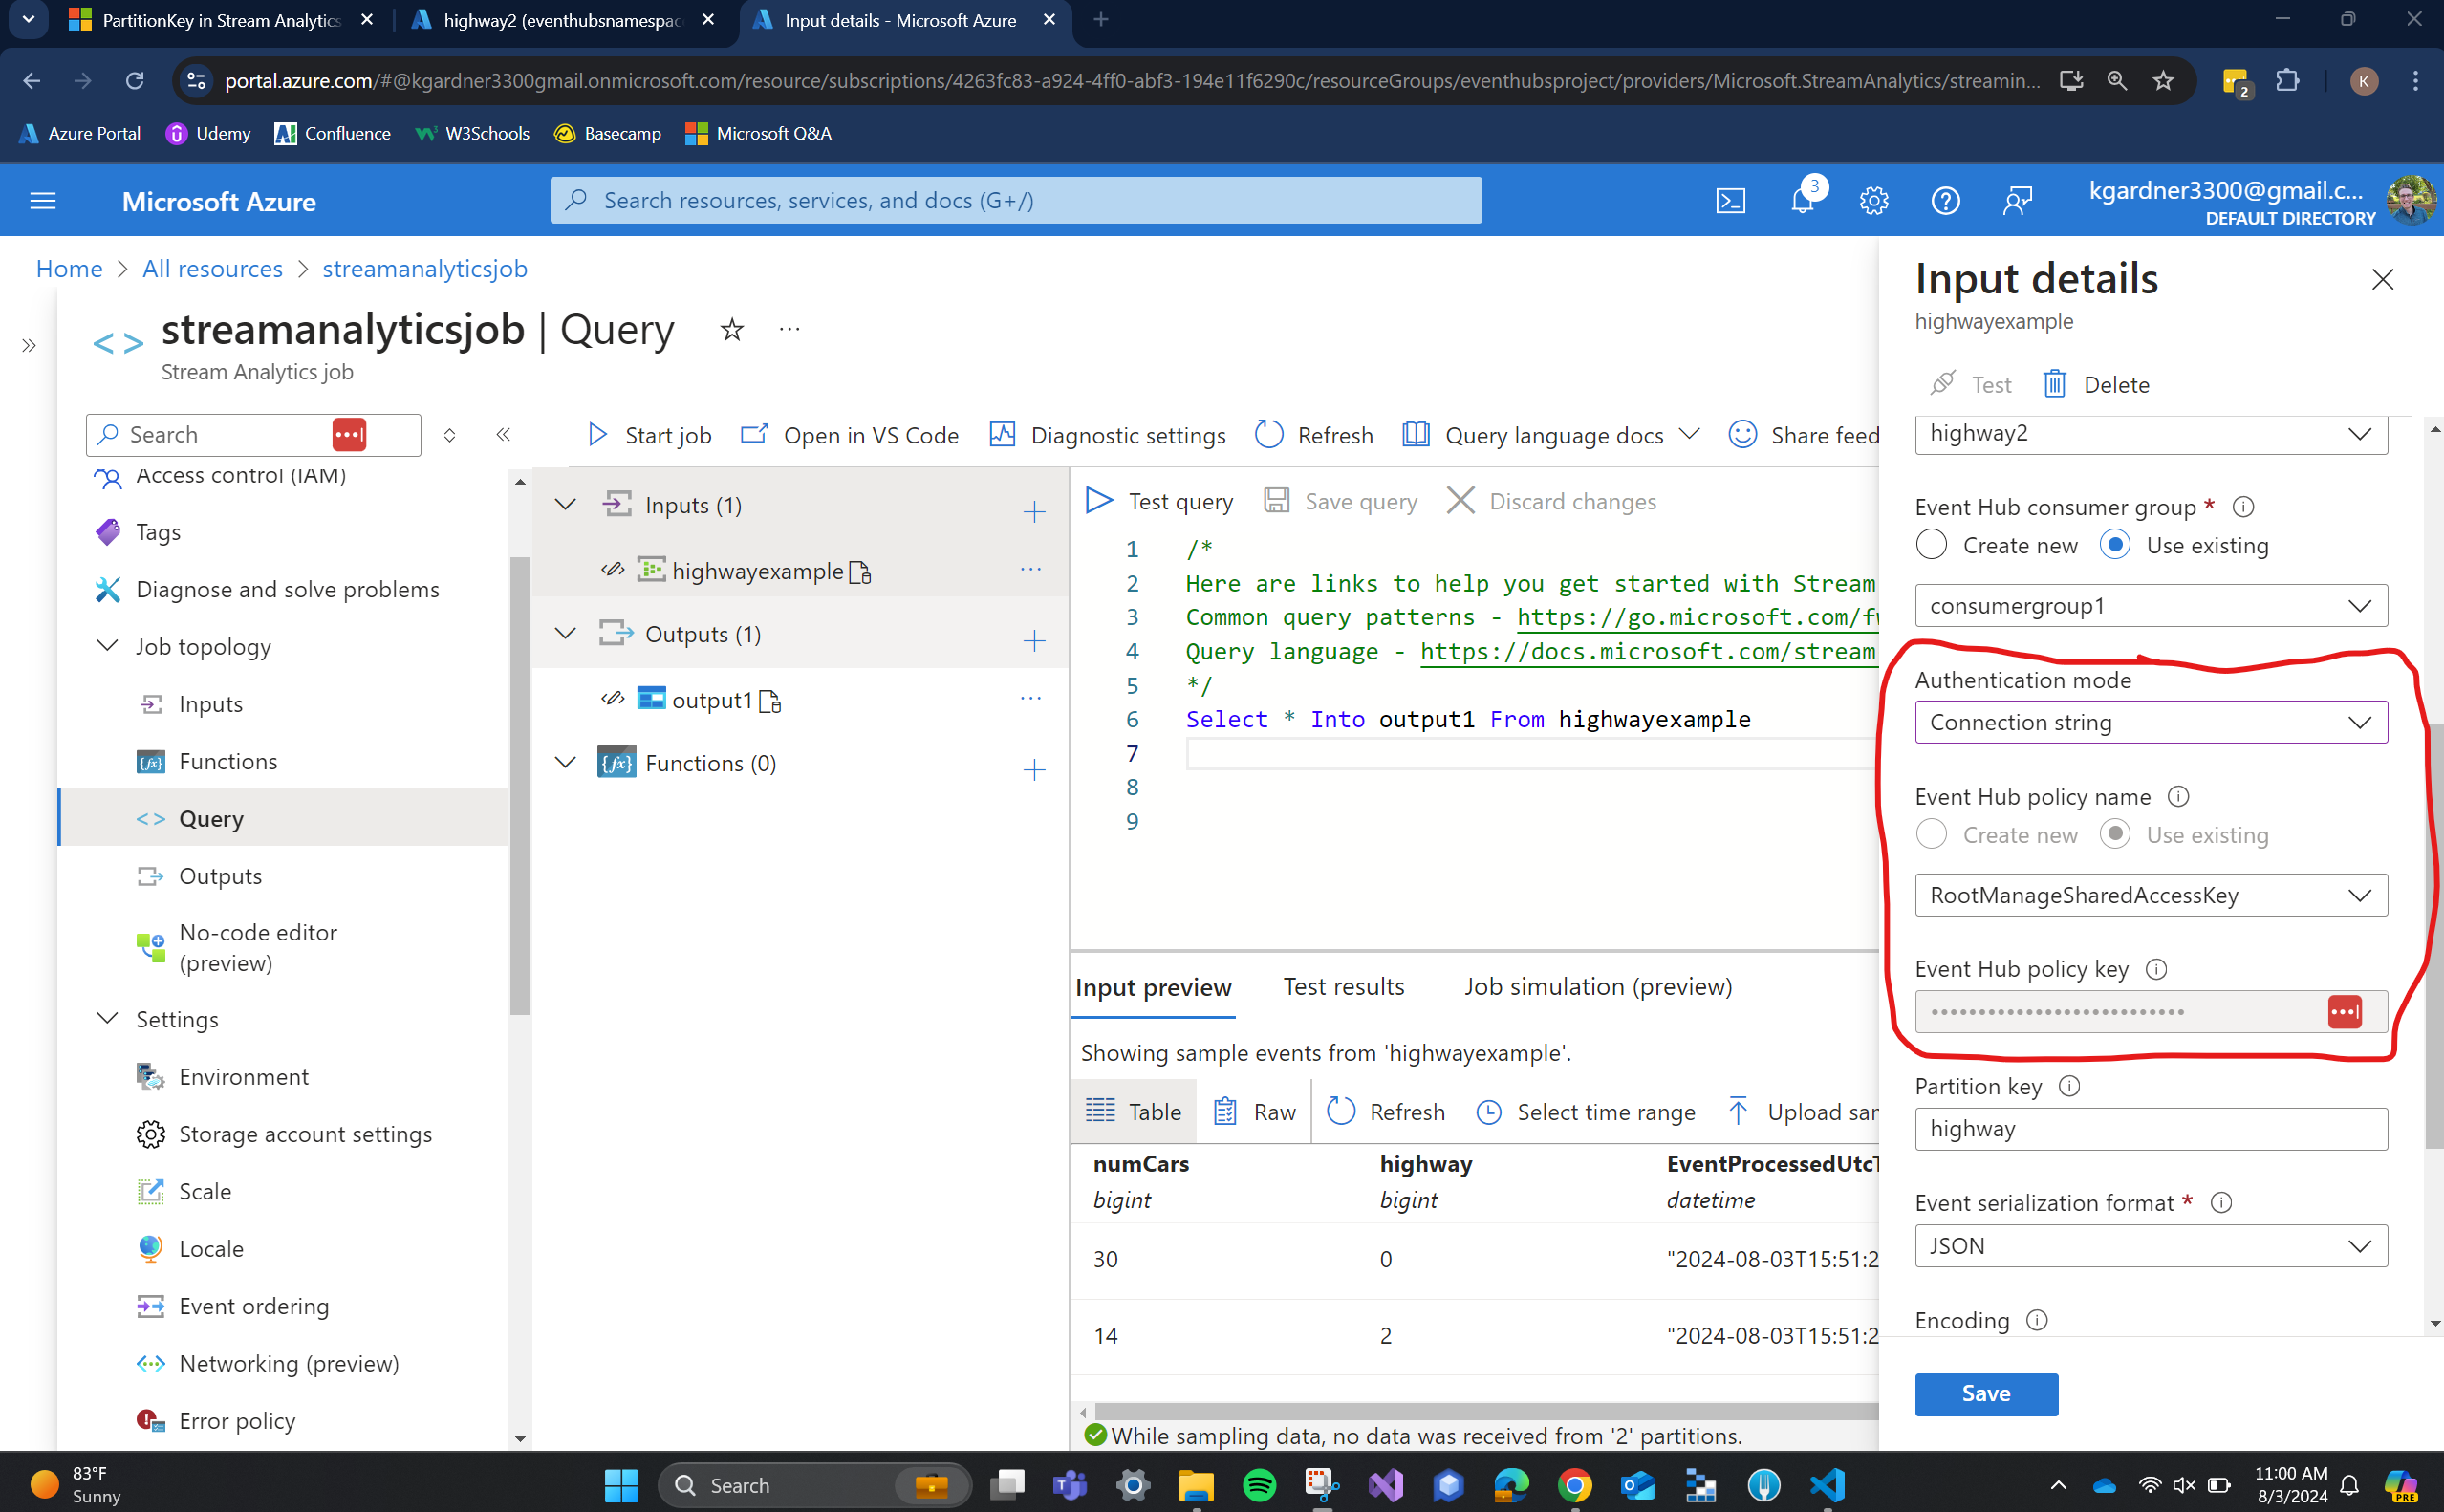Open the Azure hamburger portal menu
The image size is (2444, 1512).
(x=43, y=201)
